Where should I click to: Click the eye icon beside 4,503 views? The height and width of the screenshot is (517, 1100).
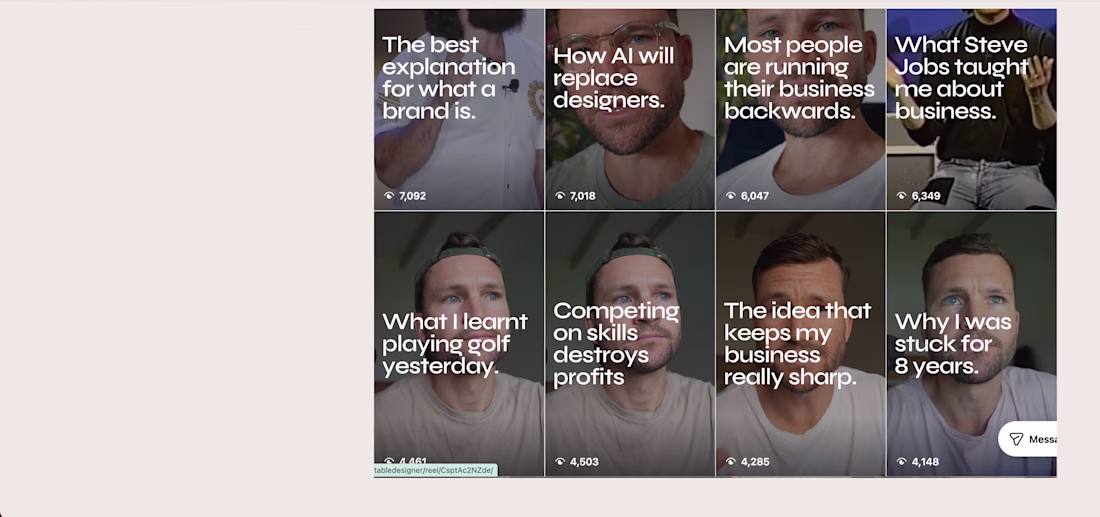tap(560, 462)
